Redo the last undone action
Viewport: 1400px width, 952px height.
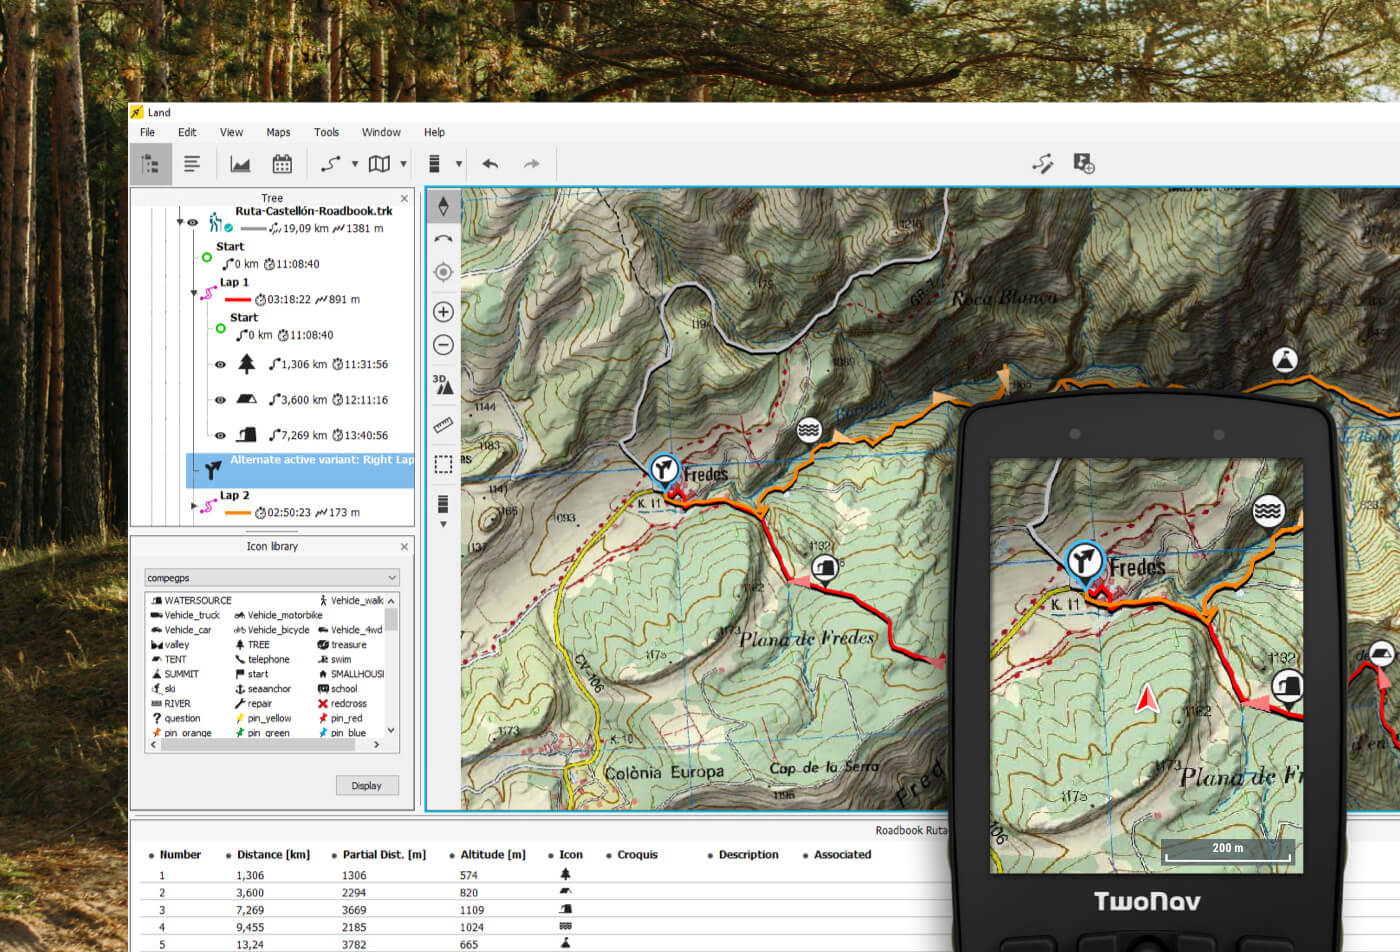(532, 164)
